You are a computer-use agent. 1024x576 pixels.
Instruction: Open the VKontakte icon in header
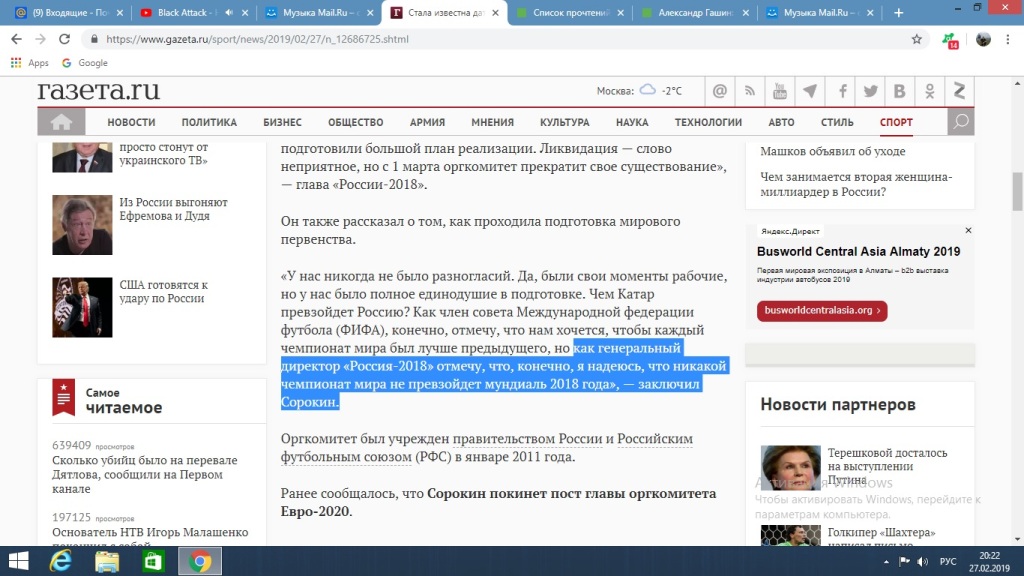pyautogui.click(x=899, y=91)
